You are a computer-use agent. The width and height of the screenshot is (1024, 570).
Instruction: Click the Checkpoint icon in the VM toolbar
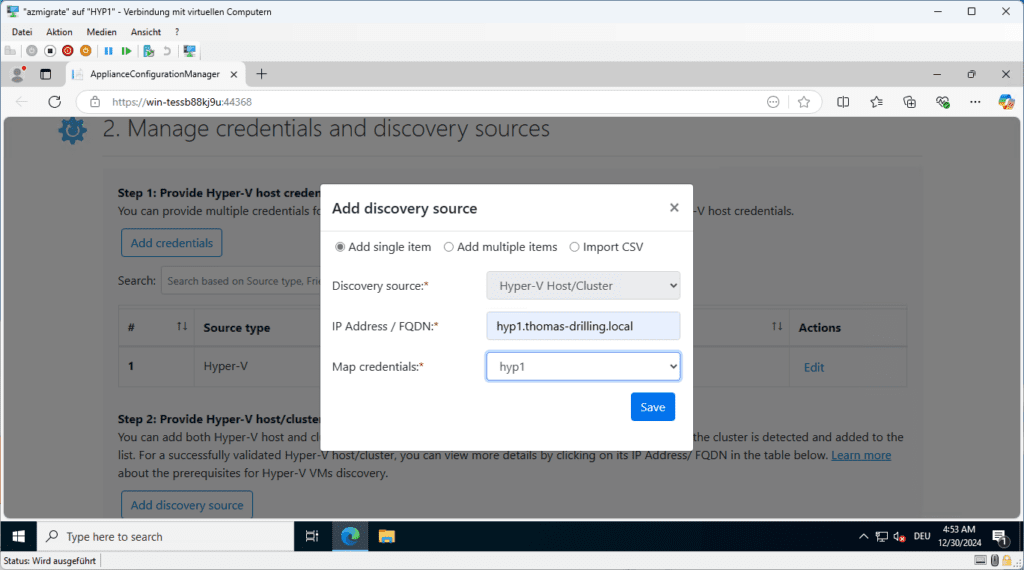[149, 51]
